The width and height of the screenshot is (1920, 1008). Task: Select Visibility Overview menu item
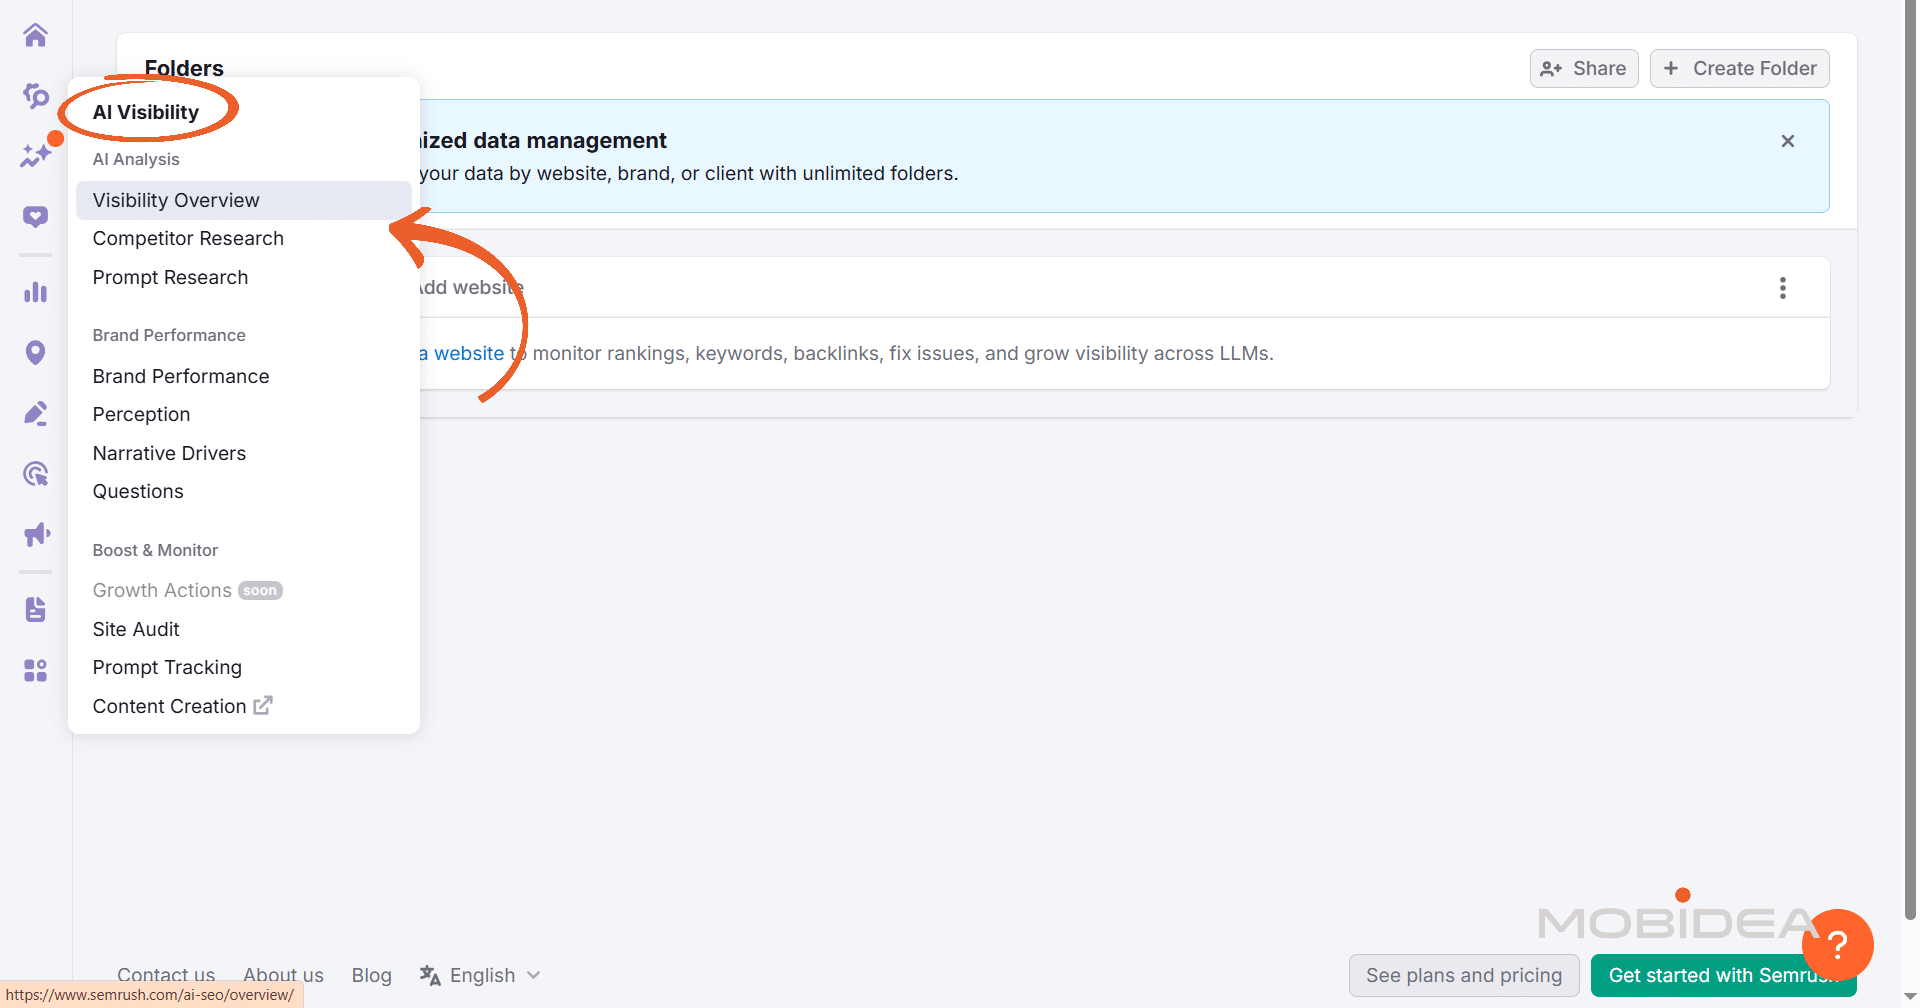[x=176, y=200]
